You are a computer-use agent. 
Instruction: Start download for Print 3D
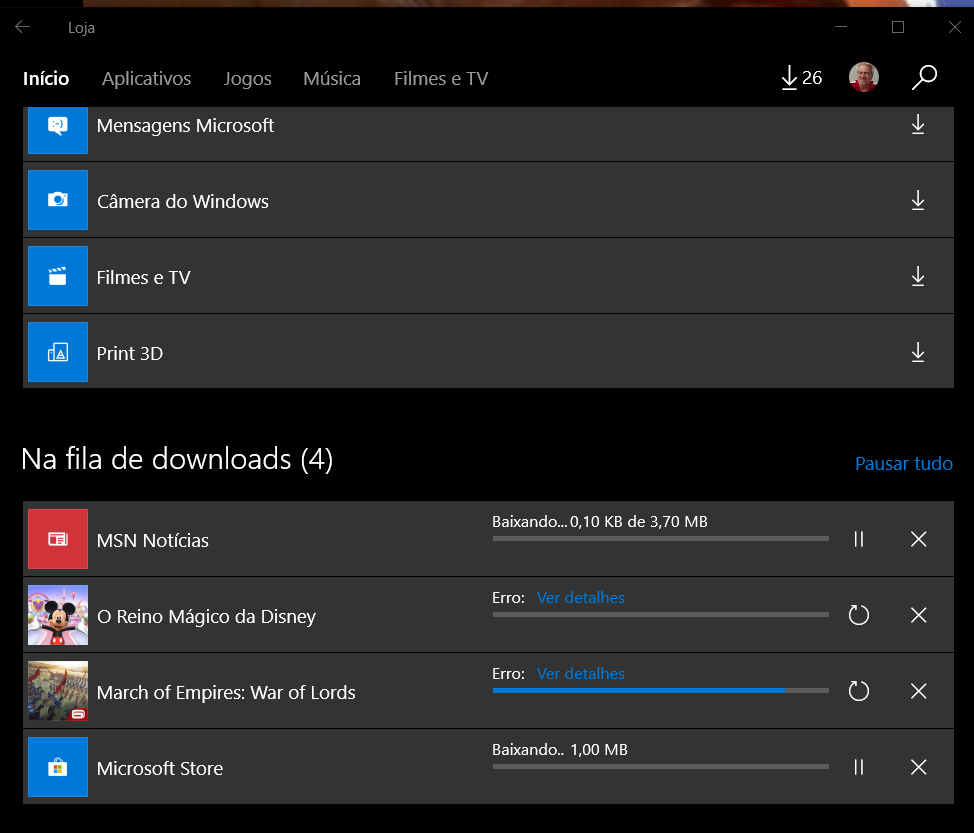coord(917,353)
